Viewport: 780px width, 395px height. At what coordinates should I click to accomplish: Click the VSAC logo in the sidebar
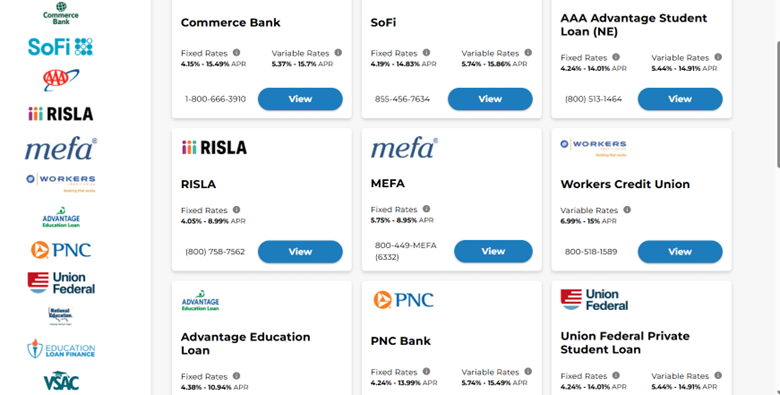(61, 381)
